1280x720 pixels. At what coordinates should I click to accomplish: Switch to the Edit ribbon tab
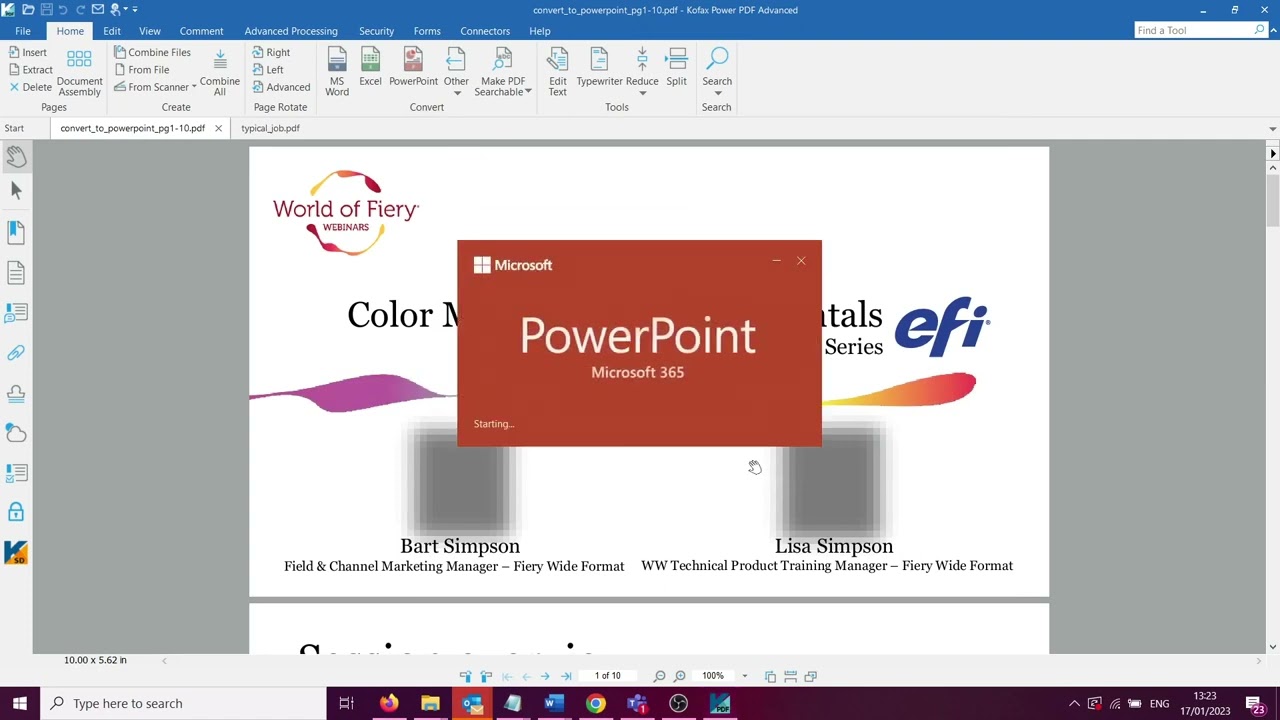point(111,31)
